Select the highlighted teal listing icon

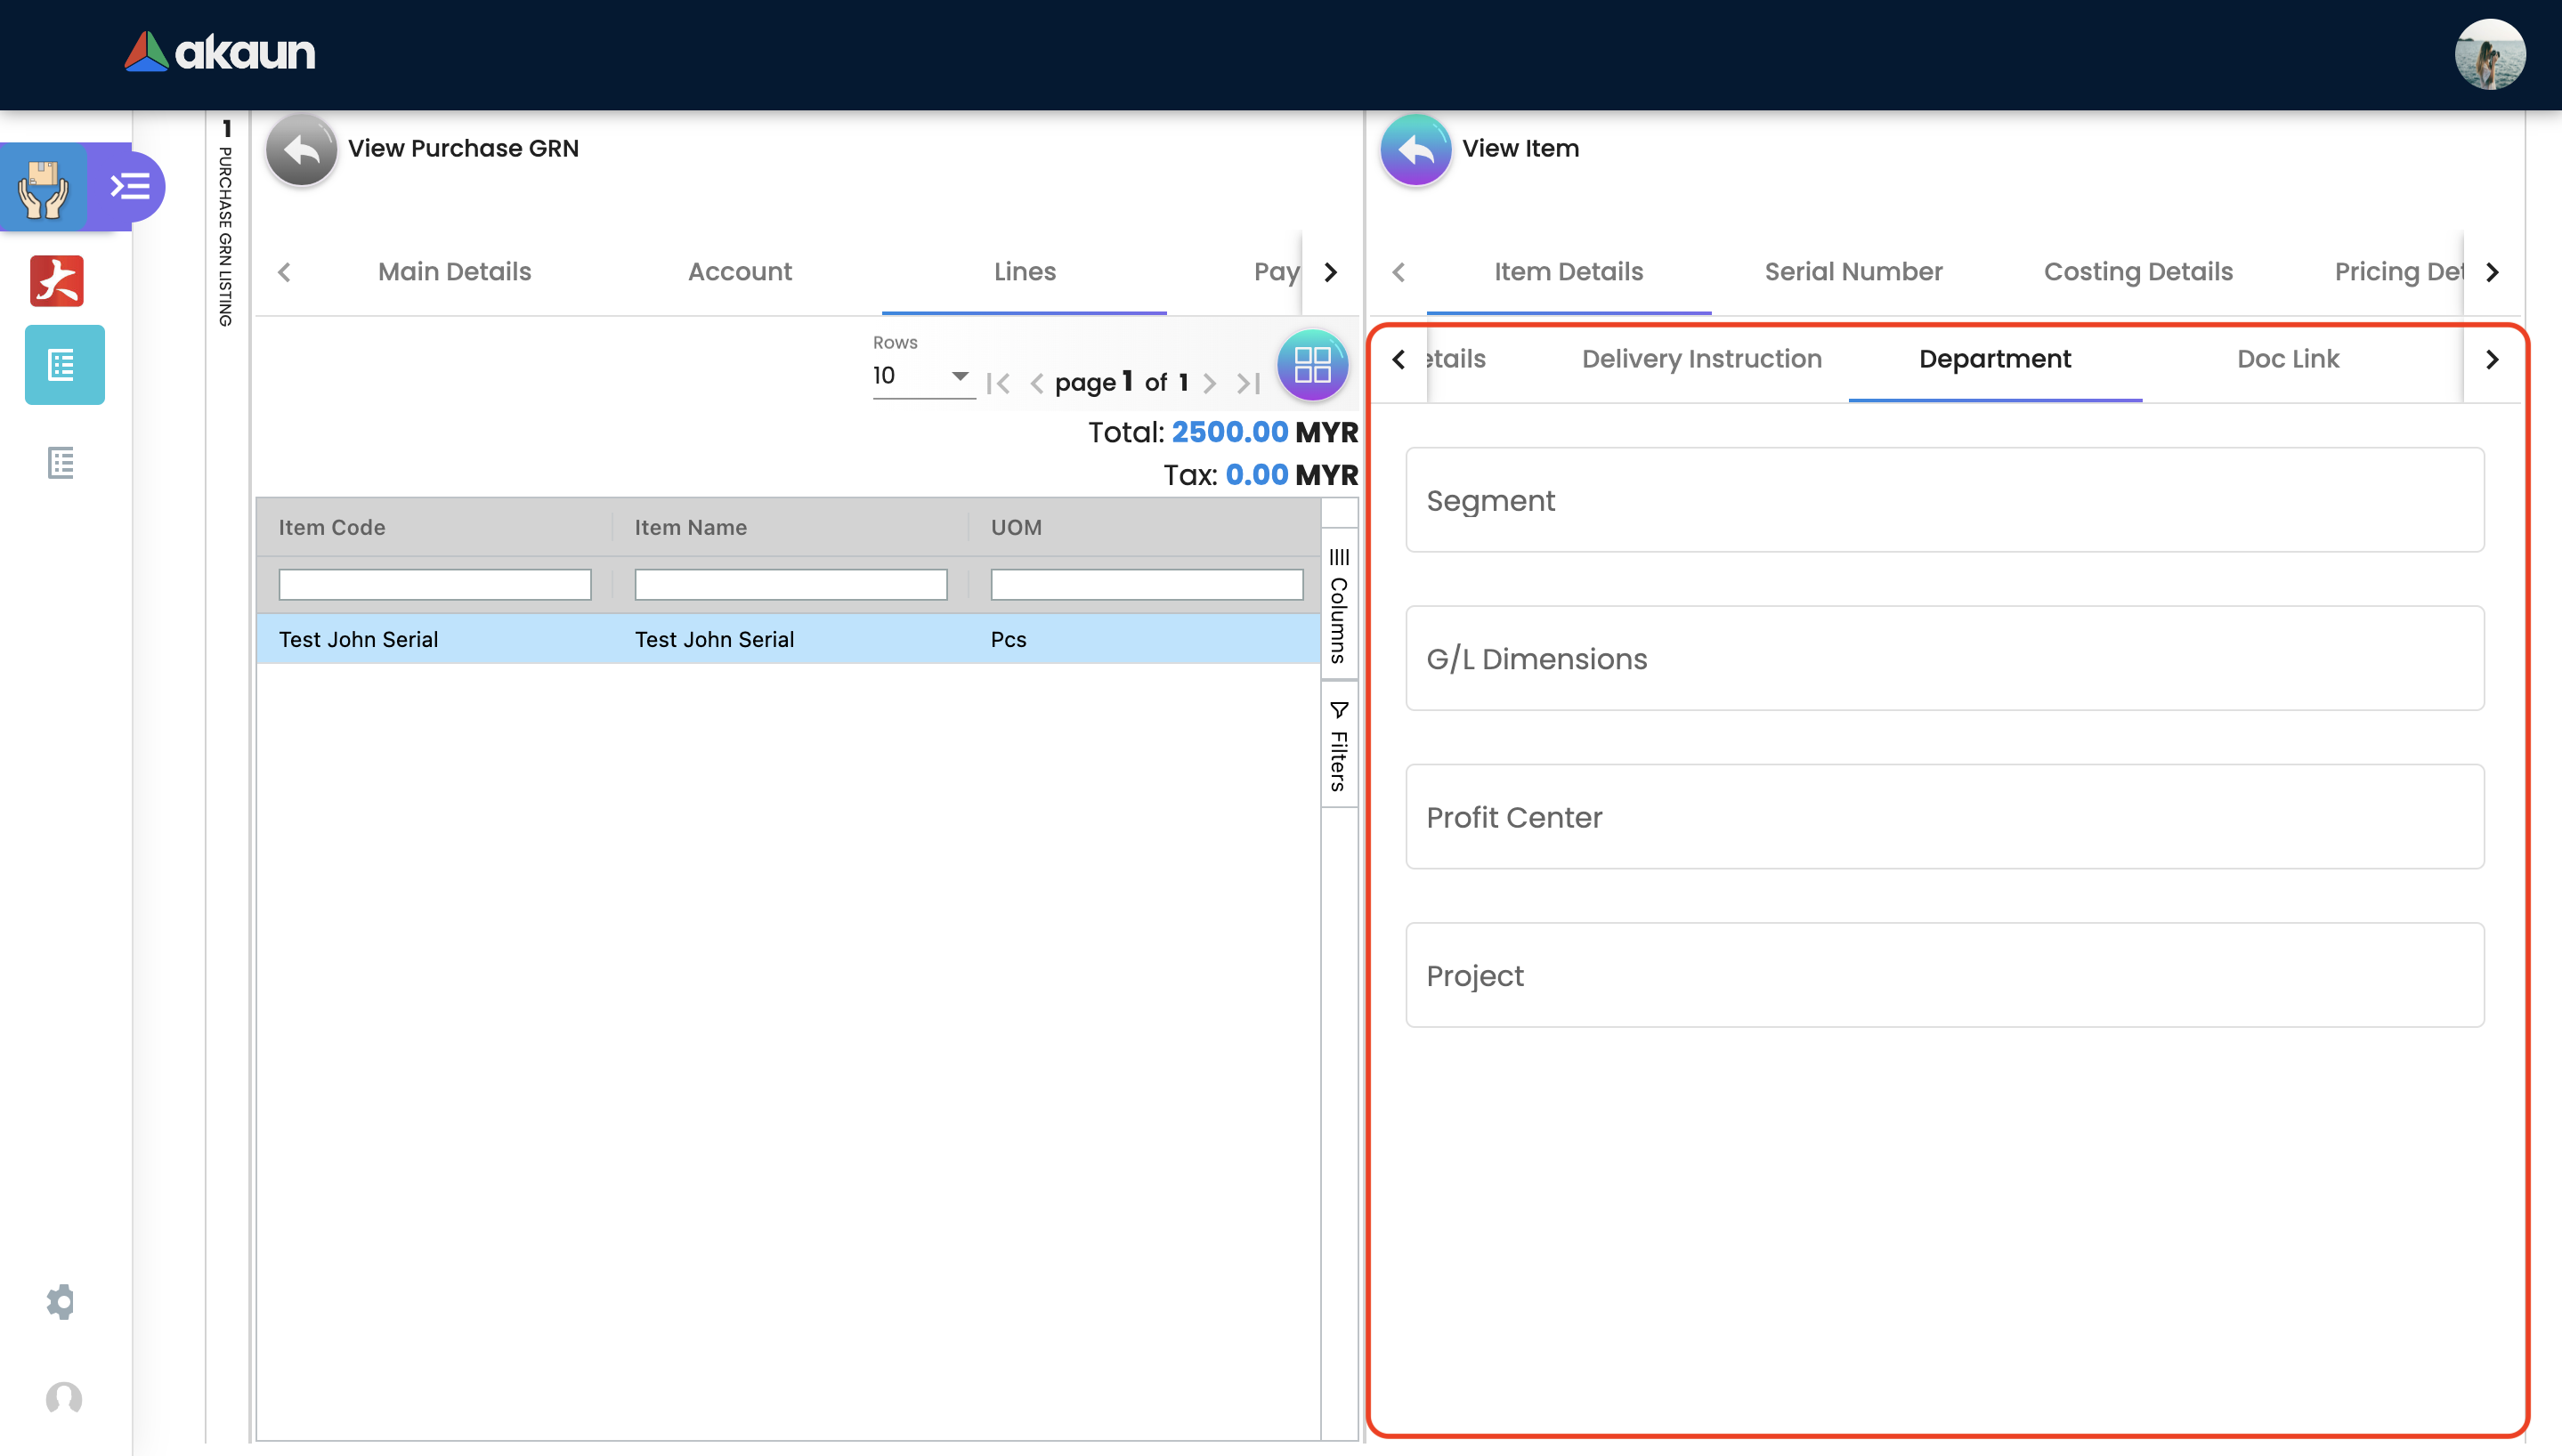point(64,365)
